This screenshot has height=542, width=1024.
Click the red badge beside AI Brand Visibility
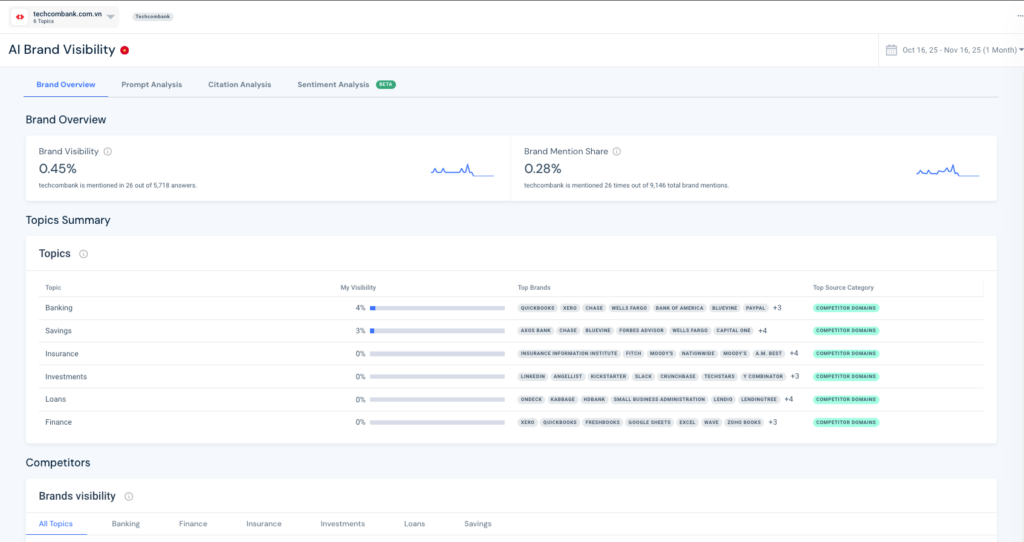click(x=124, y=50)
